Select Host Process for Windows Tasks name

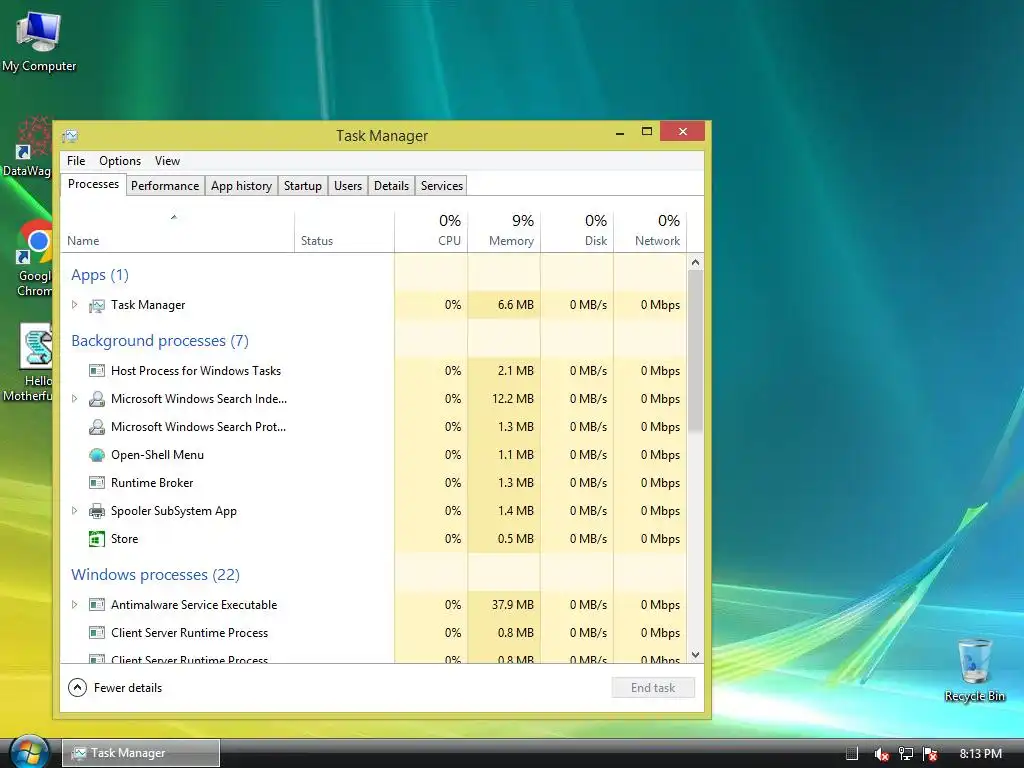pyautogui.click(x=196, y=371)
